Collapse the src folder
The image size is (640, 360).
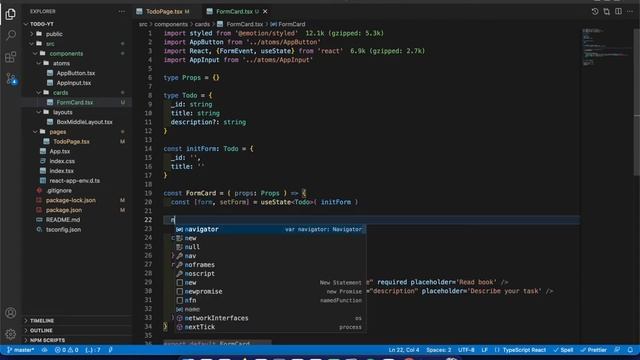pyautogui.click(x=50, y=44)
